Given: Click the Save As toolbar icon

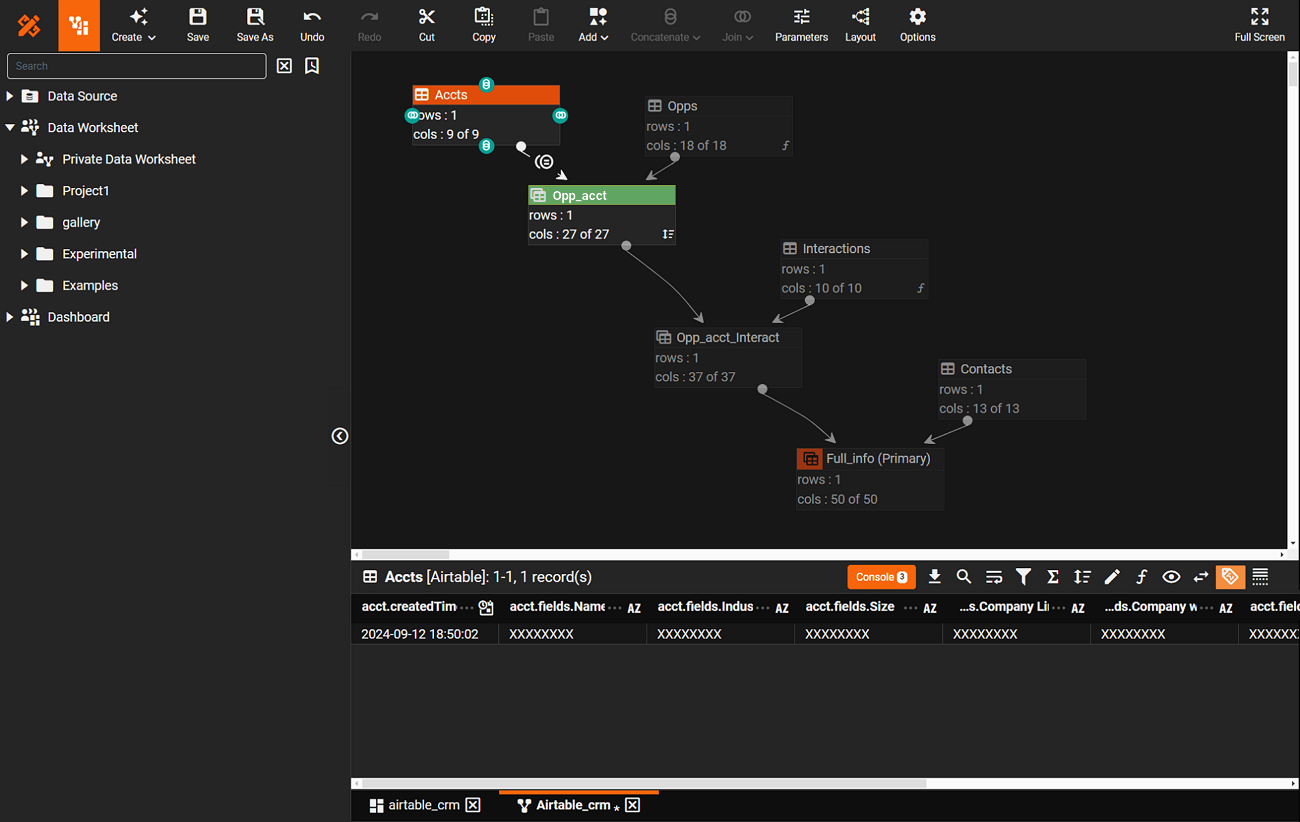Looking at the screenshot, I should pos(255,24).
